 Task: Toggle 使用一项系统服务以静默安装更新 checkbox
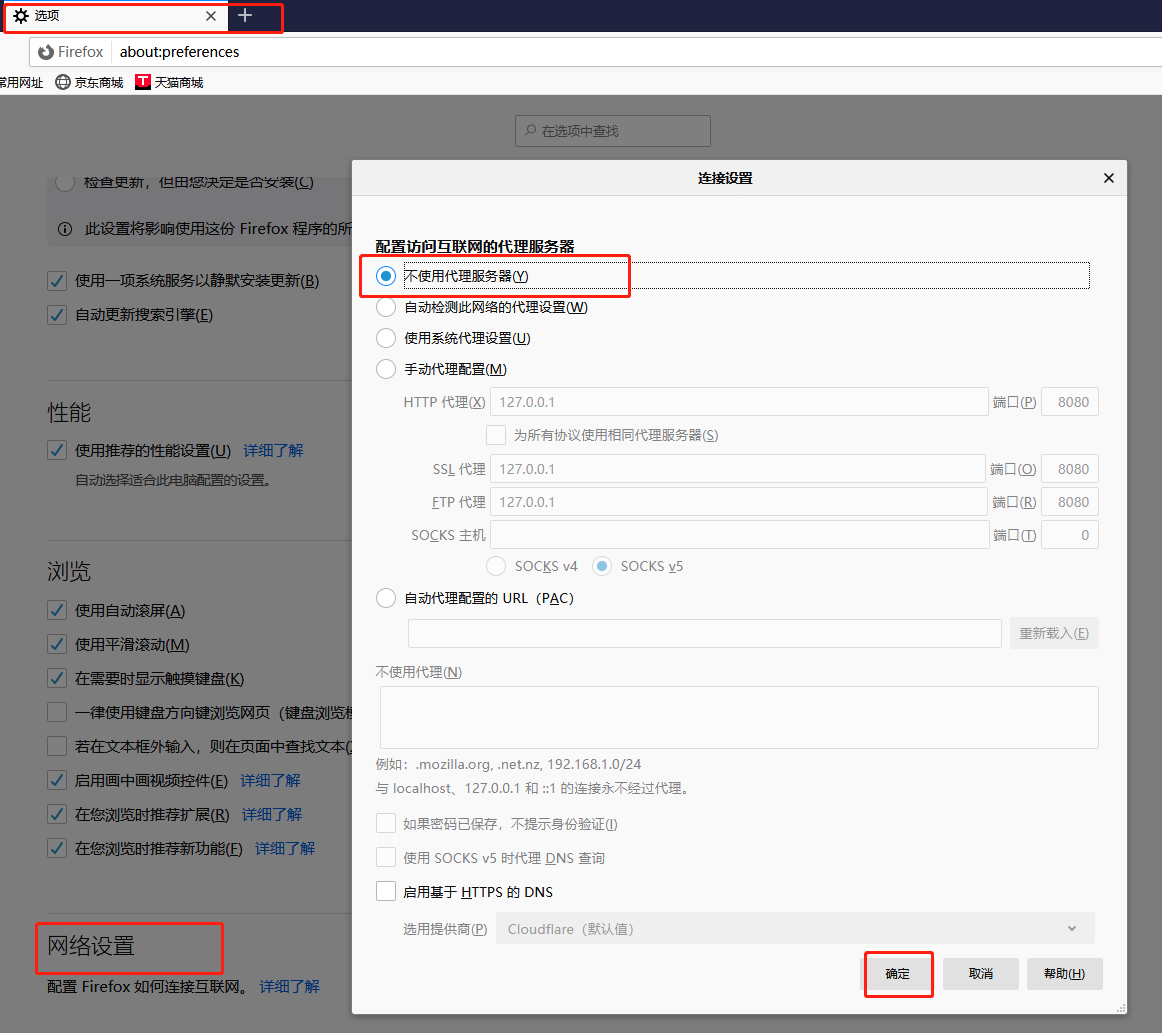pos(57,281)
